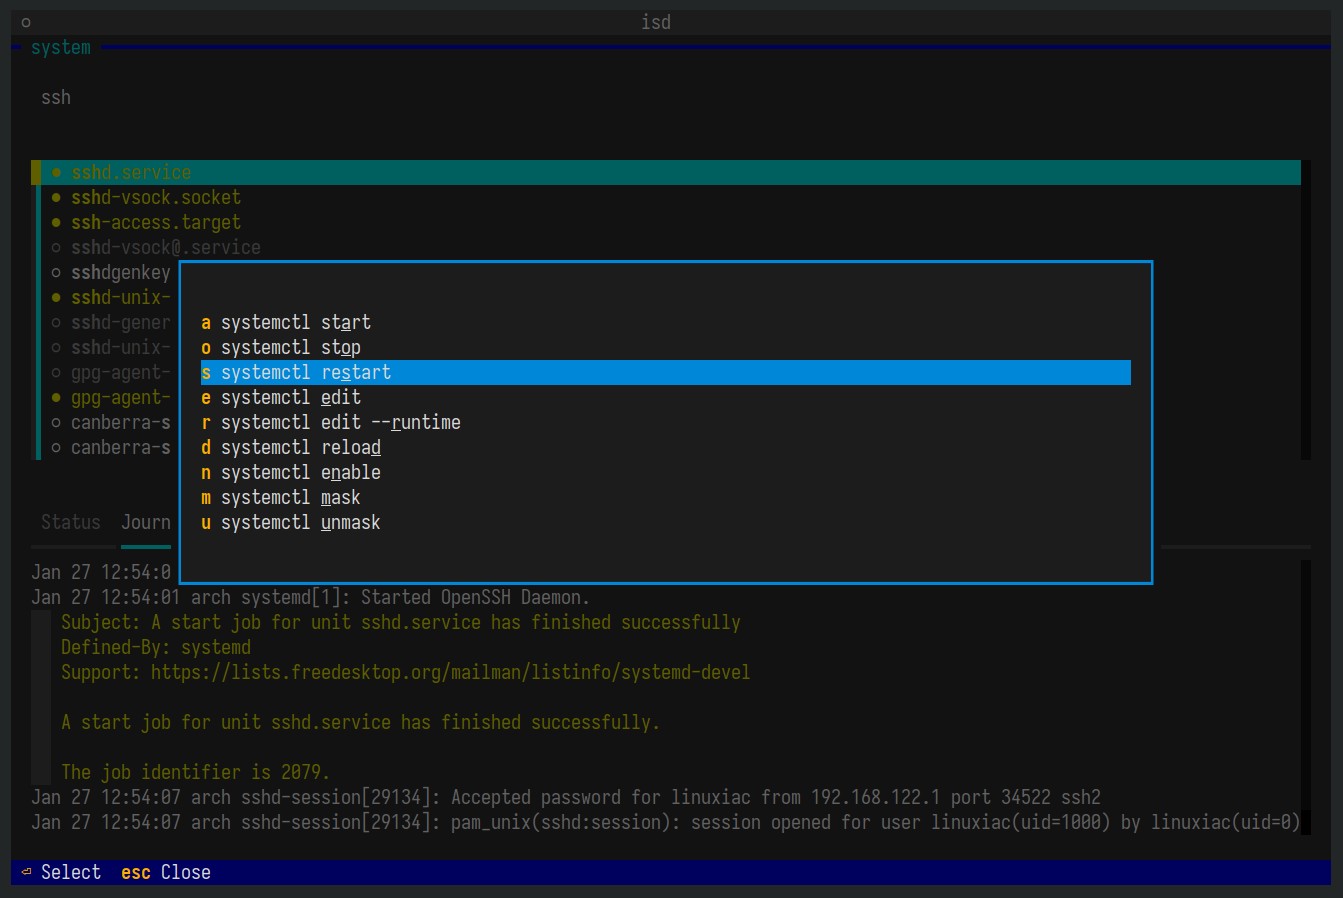Click the isd window title
This screenshot has height=898, width=1343.
[x=656, y=22]
